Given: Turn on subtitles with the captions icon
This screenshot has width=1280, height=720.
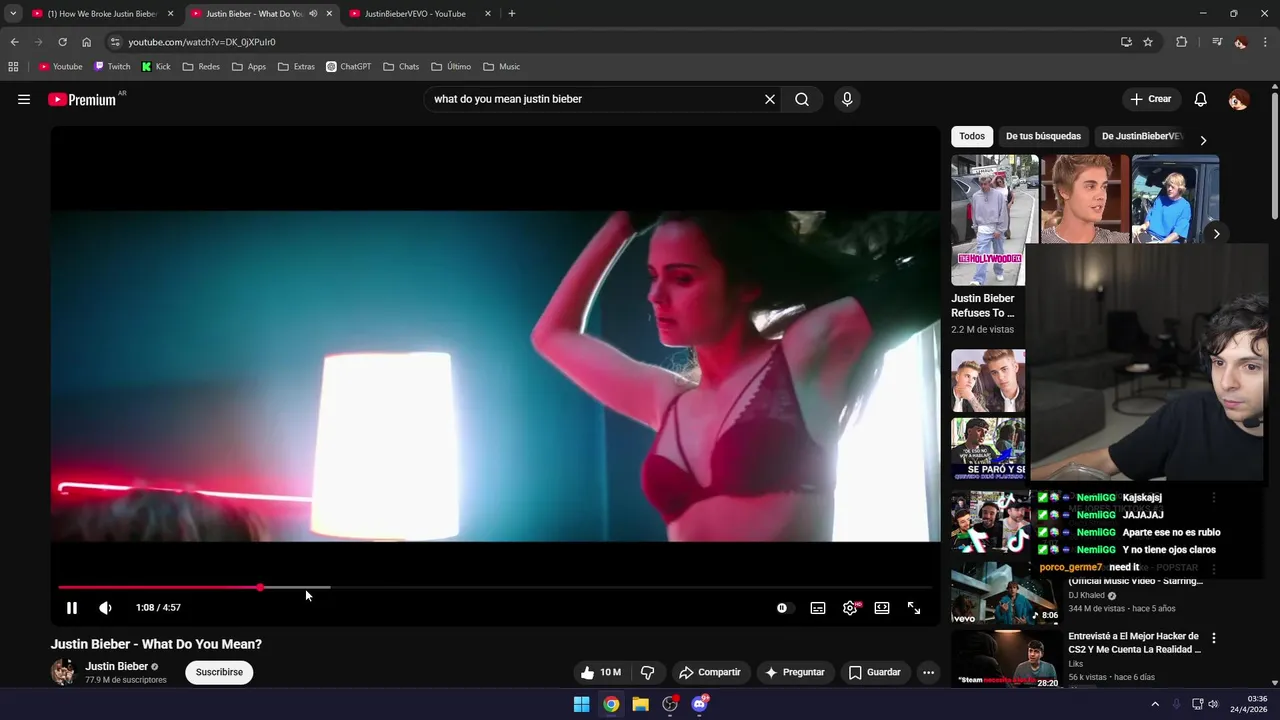Looking at the screenshot, I should pos(818,608).
